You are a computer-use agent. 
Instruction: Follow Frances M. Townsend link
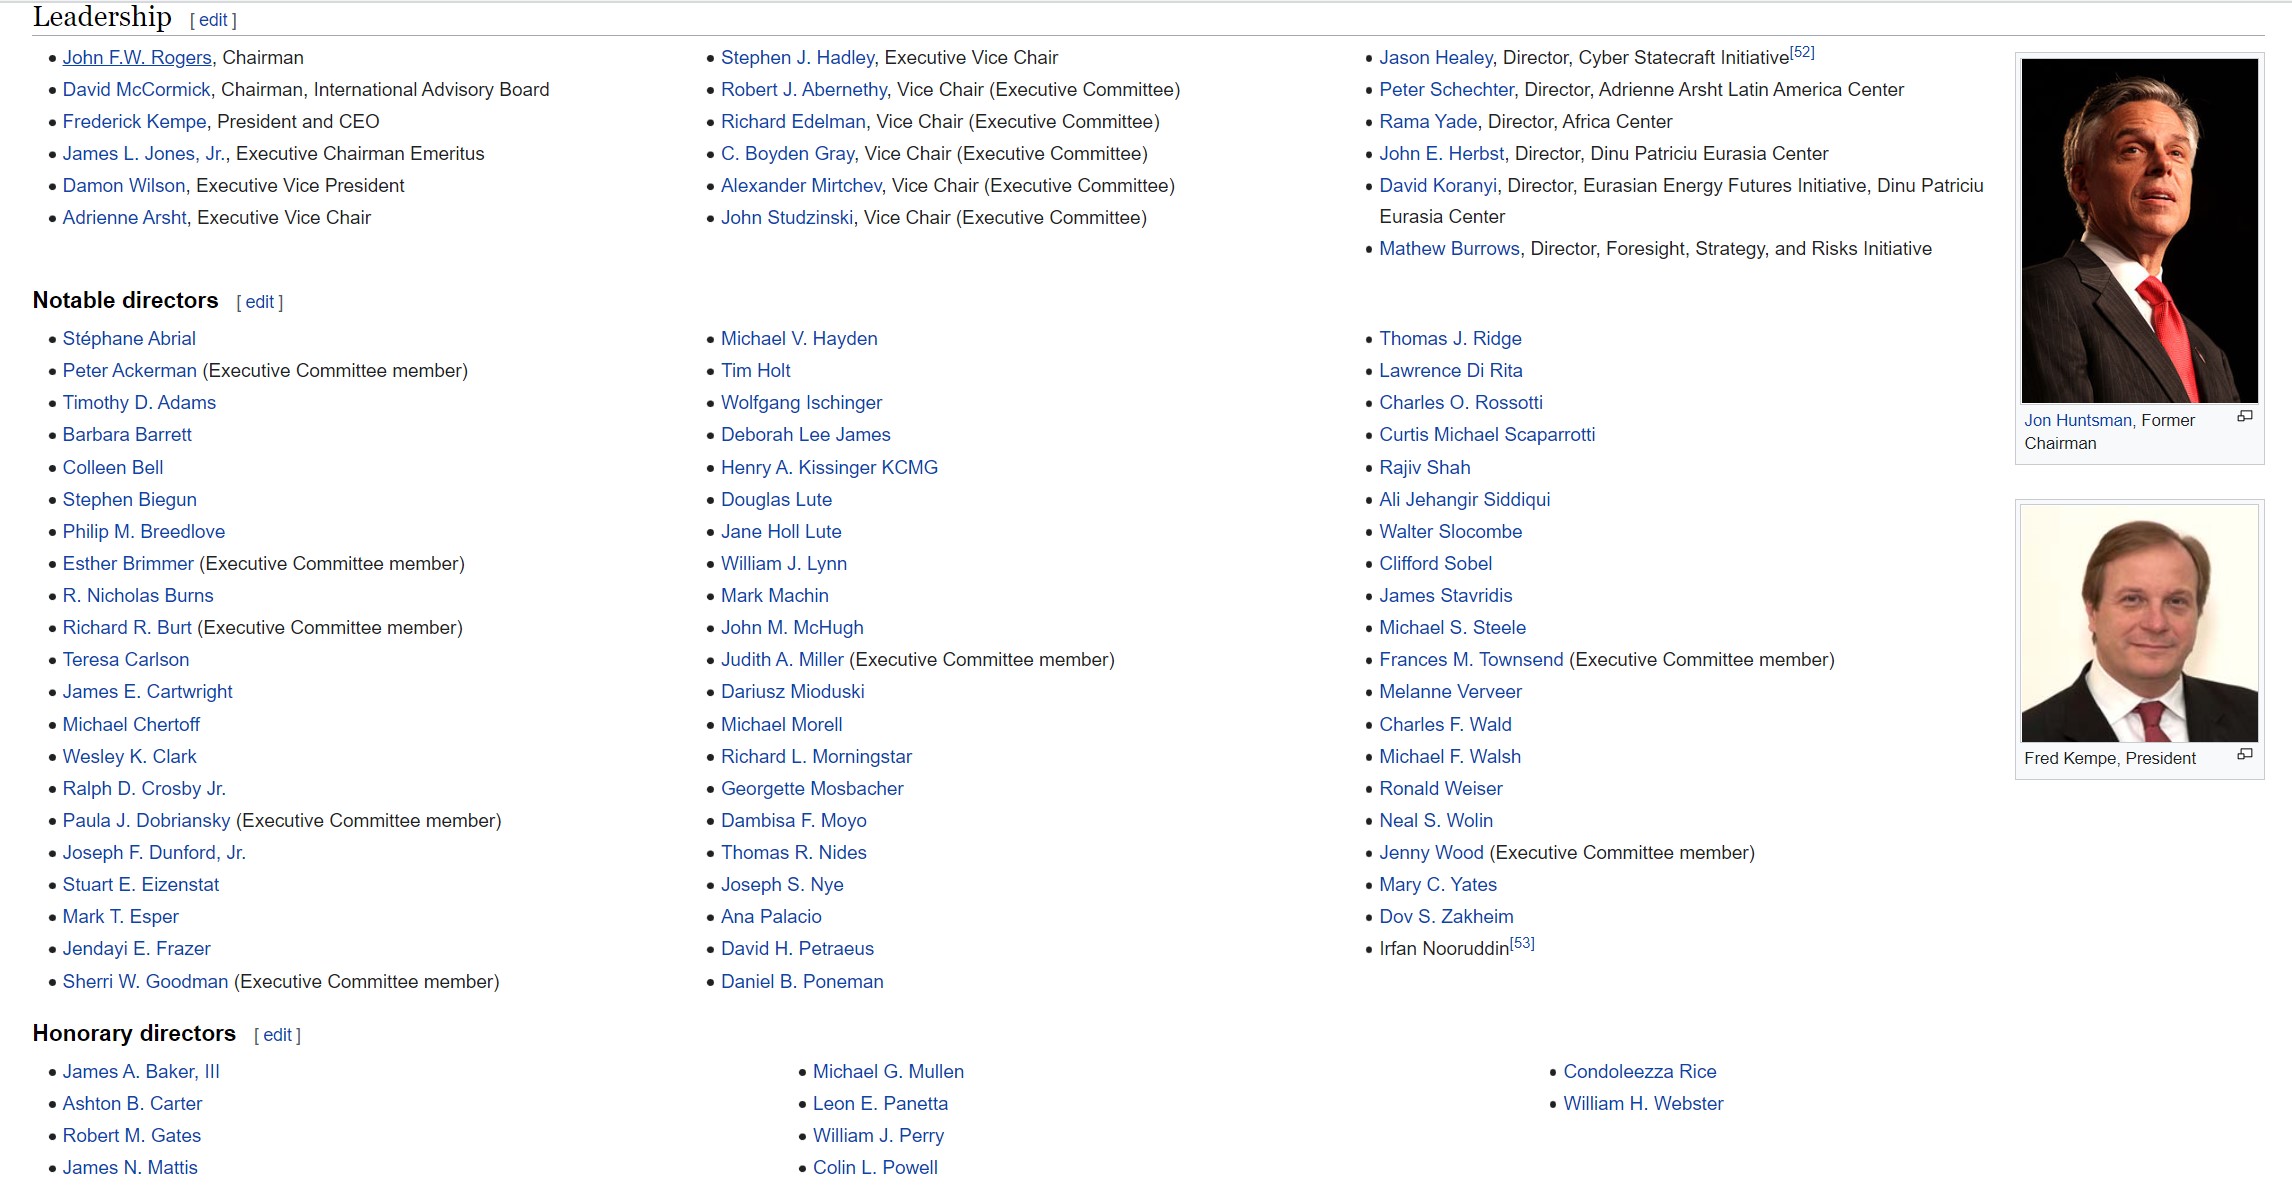click(x=1471, y=660)
